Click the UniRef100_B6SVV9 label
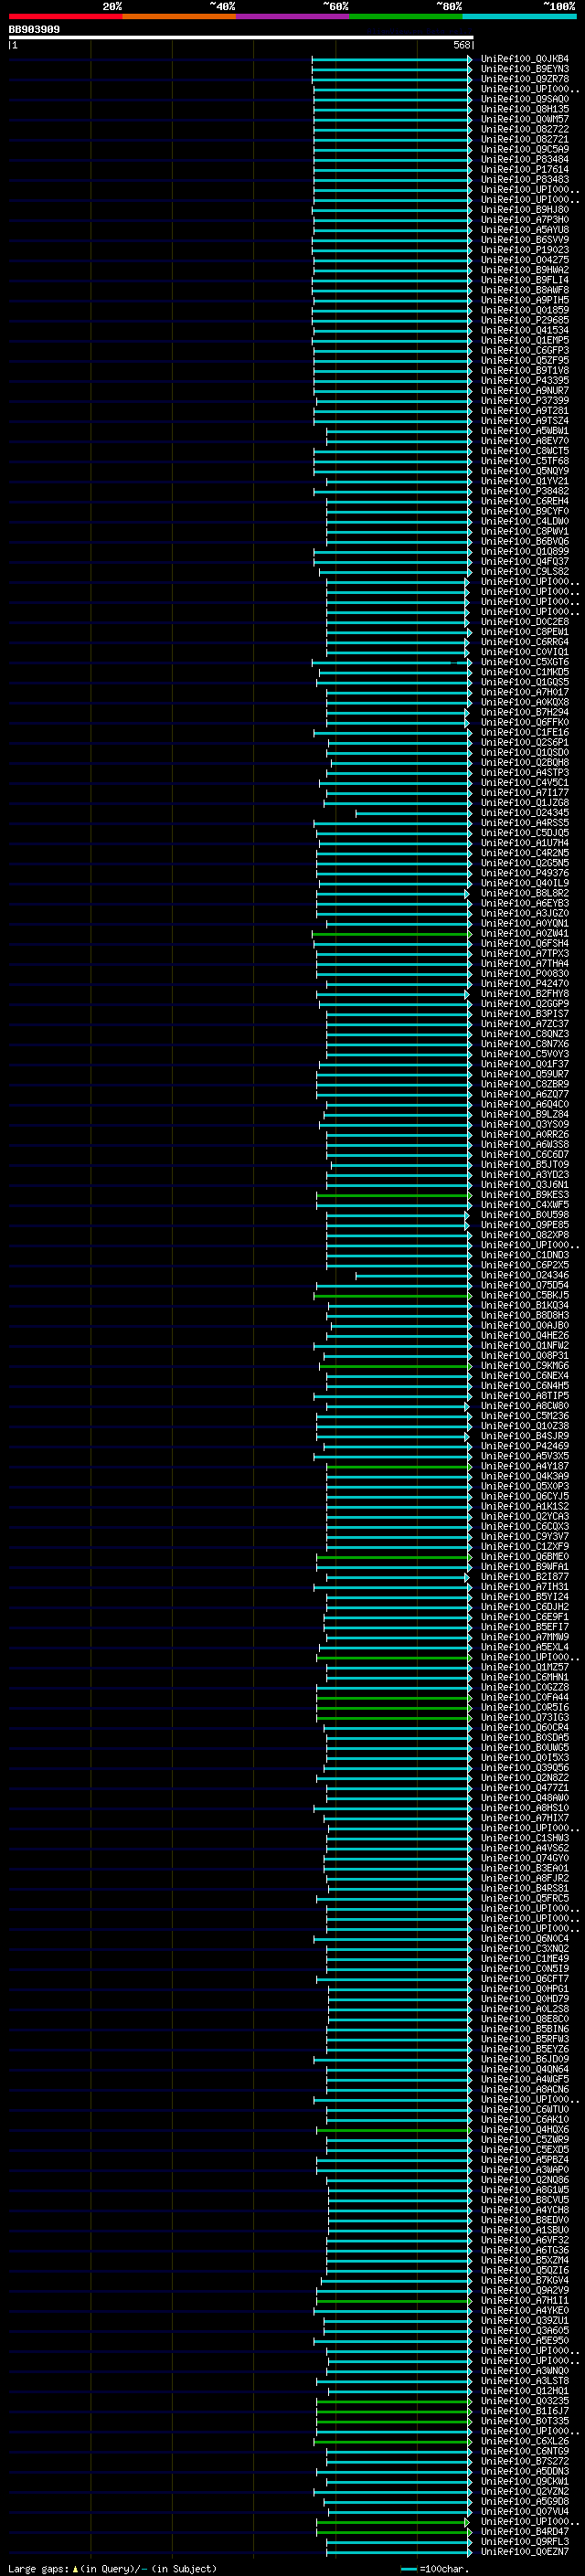The width and height of the screenshot is (585, 2576). [x=525, y=240]
